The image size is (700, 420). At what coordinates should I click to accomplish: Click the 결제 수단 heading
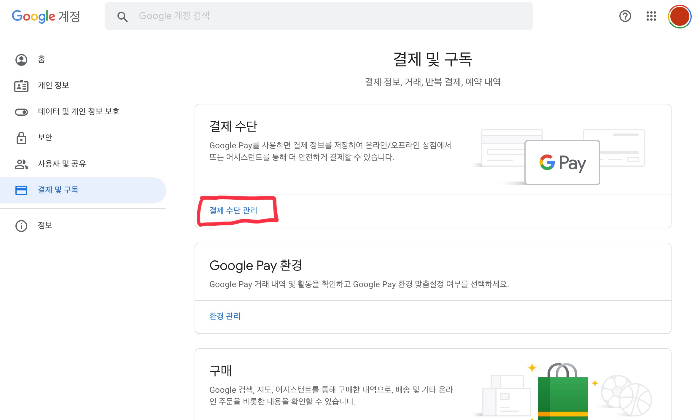tap(233, 126)
